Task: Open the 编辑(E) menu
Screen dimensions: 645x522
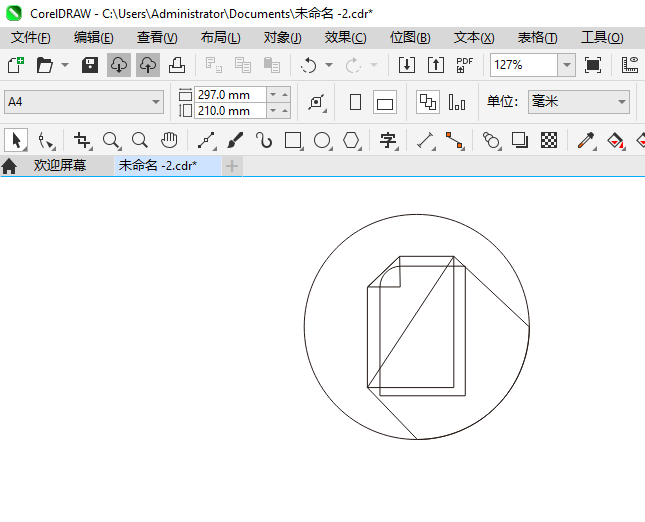Action: coord(93,38)
